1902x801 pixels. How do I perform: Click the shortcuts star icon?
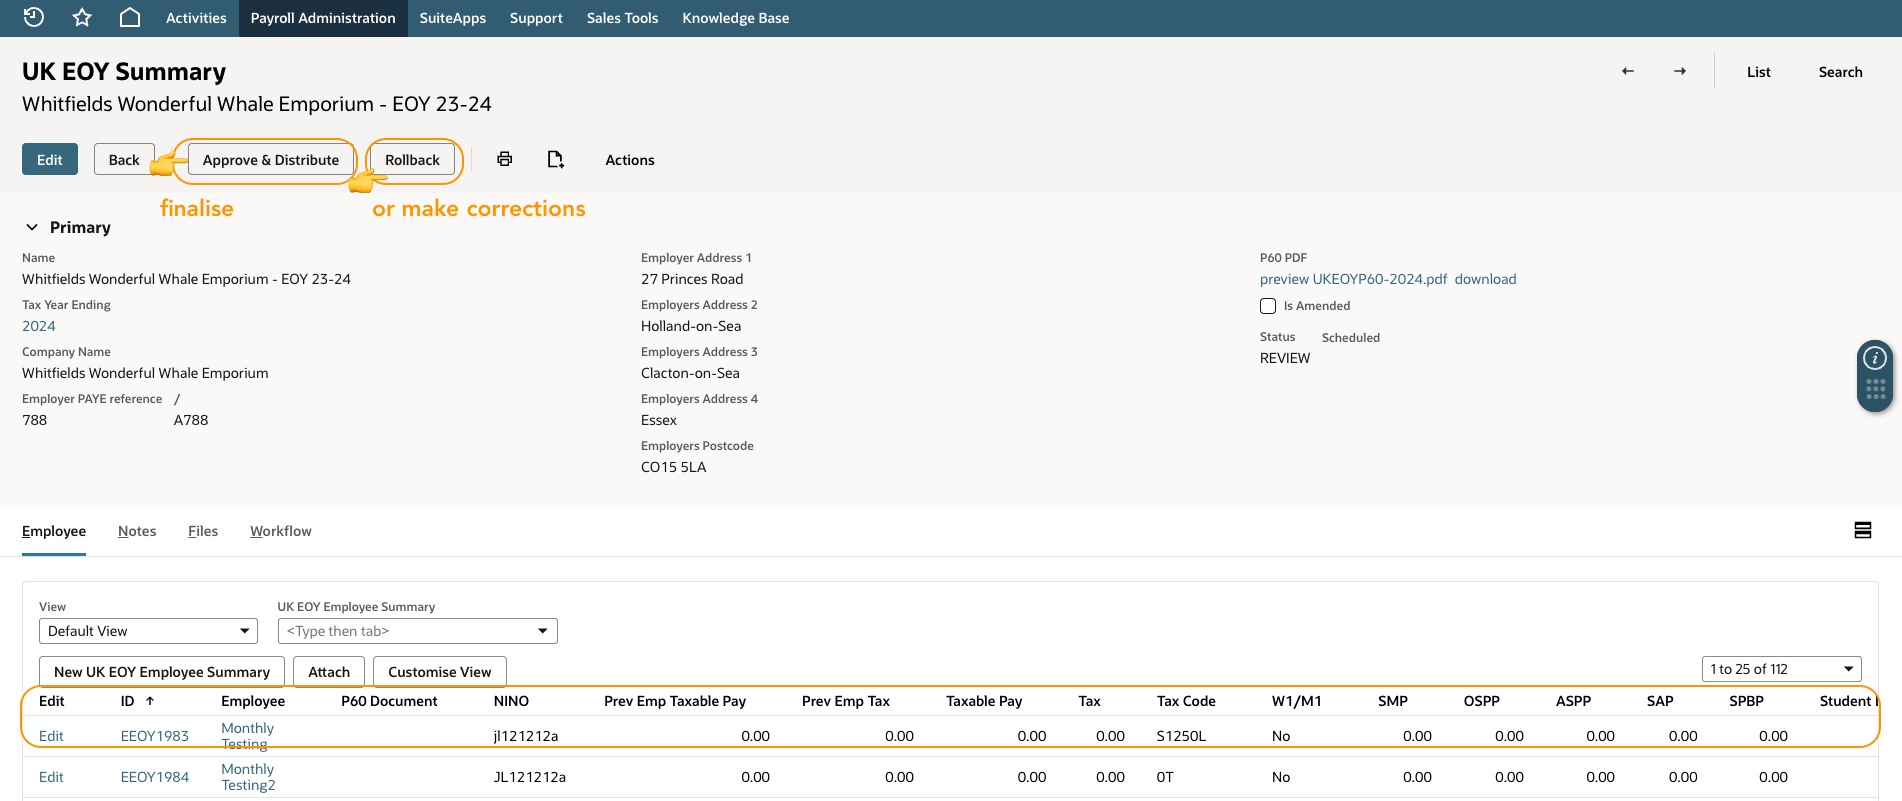82,17
